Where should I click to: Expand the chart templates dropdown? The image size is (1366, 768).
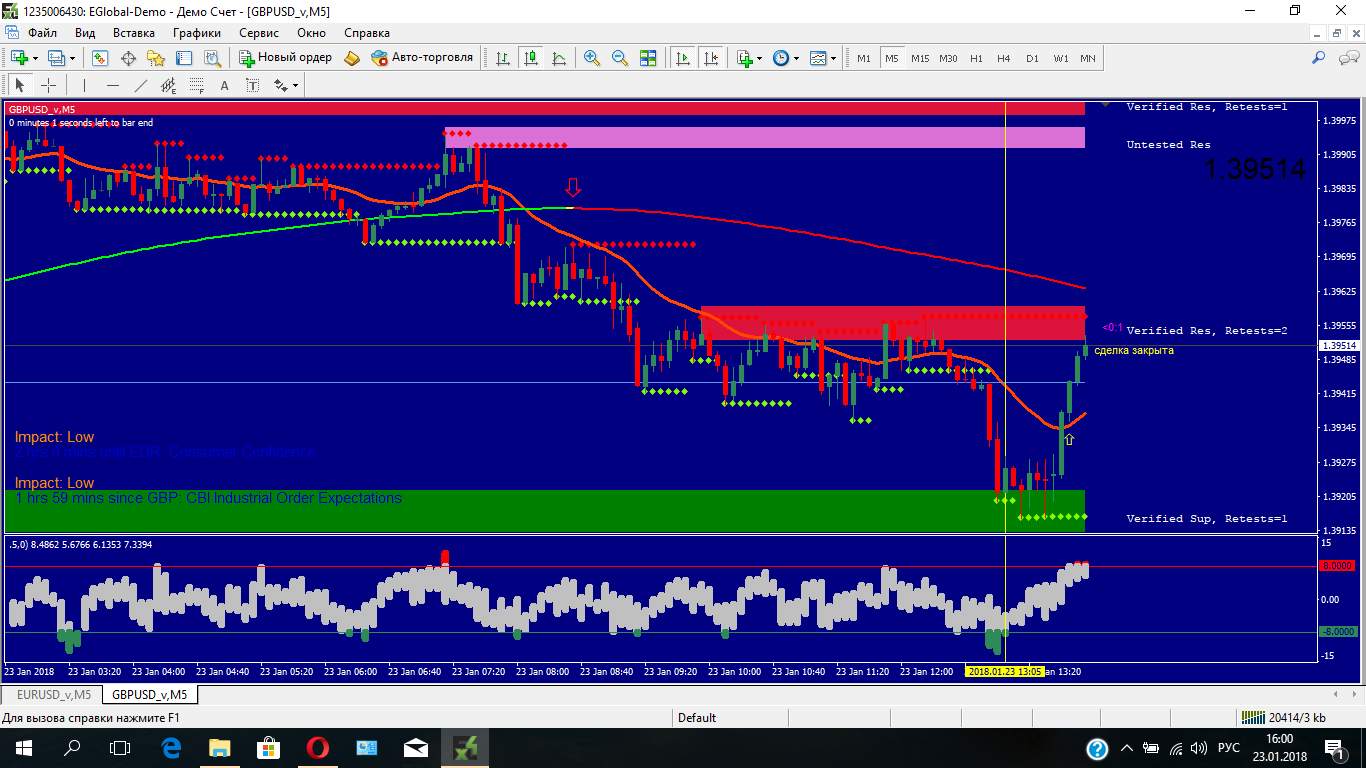click(824, 58)
